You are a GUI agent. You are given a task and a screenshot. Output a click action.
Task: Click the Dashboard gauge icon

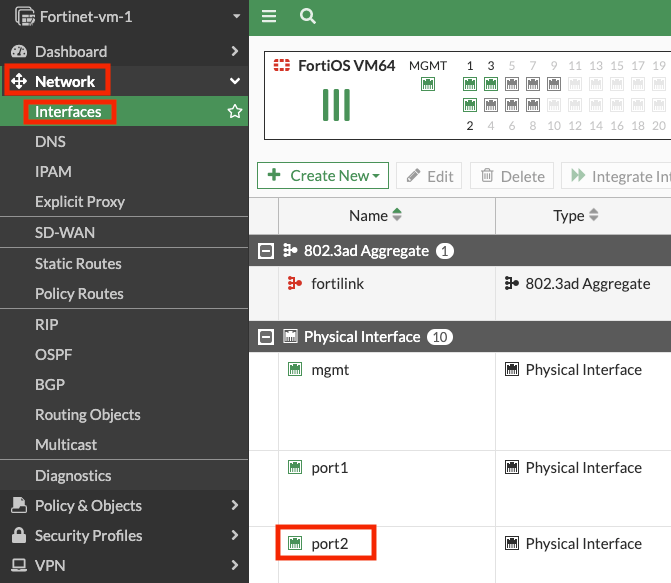(18, 51)
